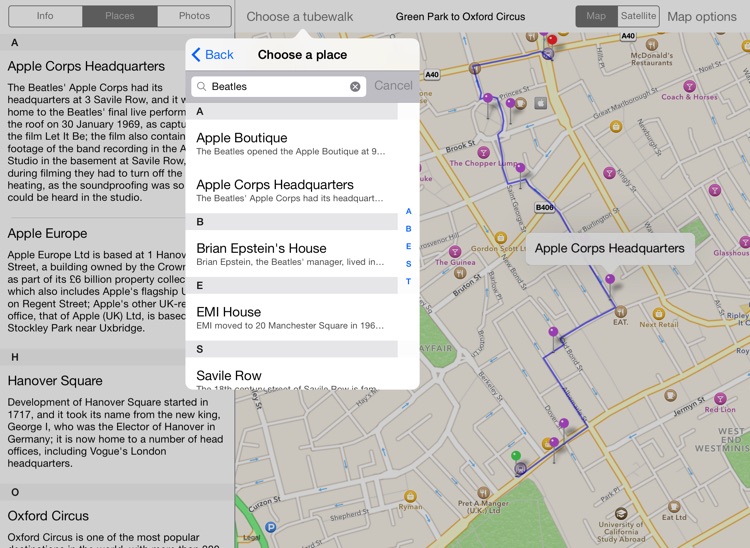Select Savile Row in the list

pos(291,374)
